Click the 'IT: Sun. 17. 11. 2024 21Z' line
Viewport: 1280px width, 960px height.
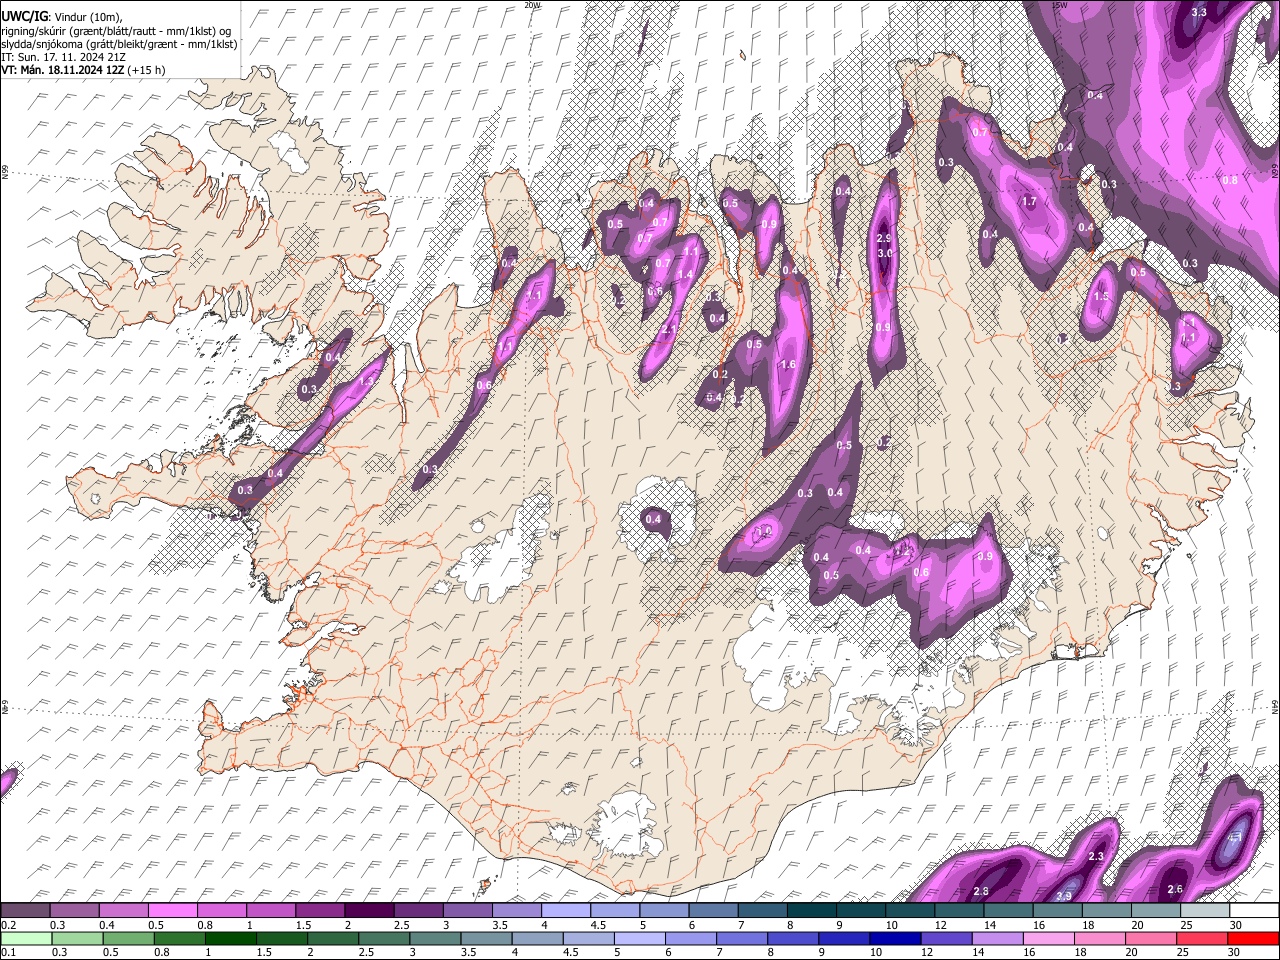61,57
